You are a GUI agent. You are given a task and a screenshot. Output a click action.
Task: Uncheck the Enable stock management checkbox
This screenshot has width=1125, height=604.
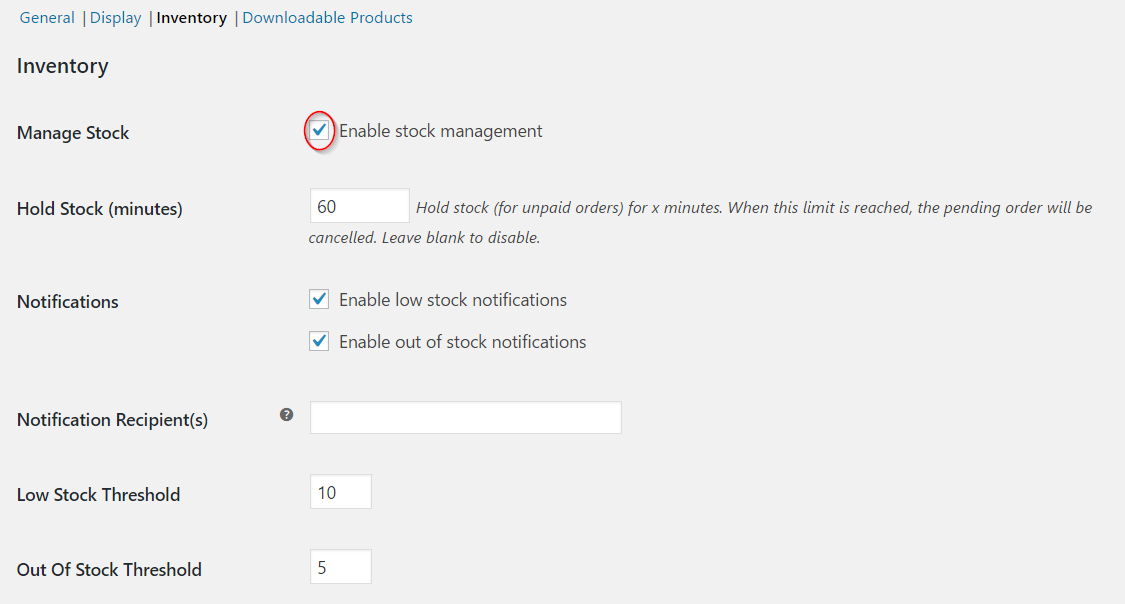tap(319, 131)
